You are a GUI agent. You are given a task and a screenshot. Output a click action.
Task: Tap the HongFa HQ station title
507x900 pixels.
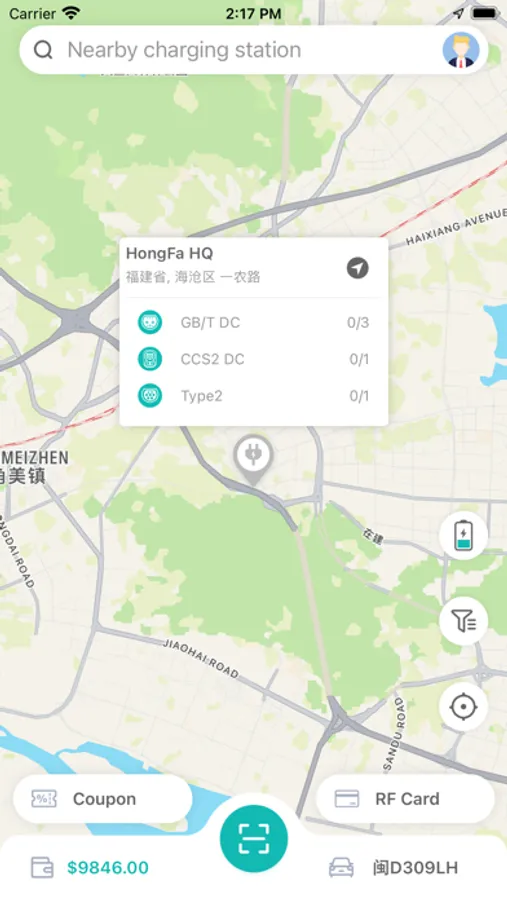click(169, 253)
